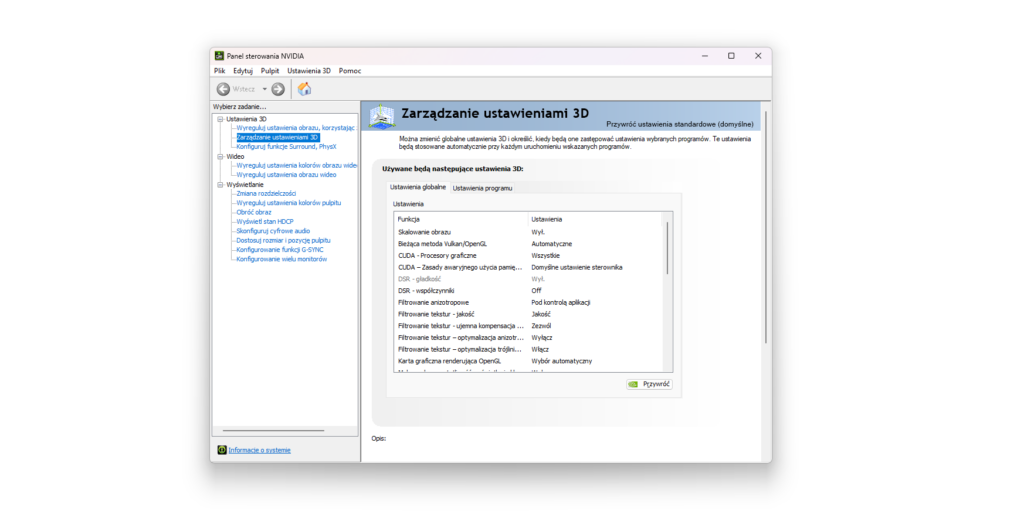Select Wyreguluj ustawienia kolorów obrazu wideo
This screenshot has width=1024, height=518.
pos(296,166)
